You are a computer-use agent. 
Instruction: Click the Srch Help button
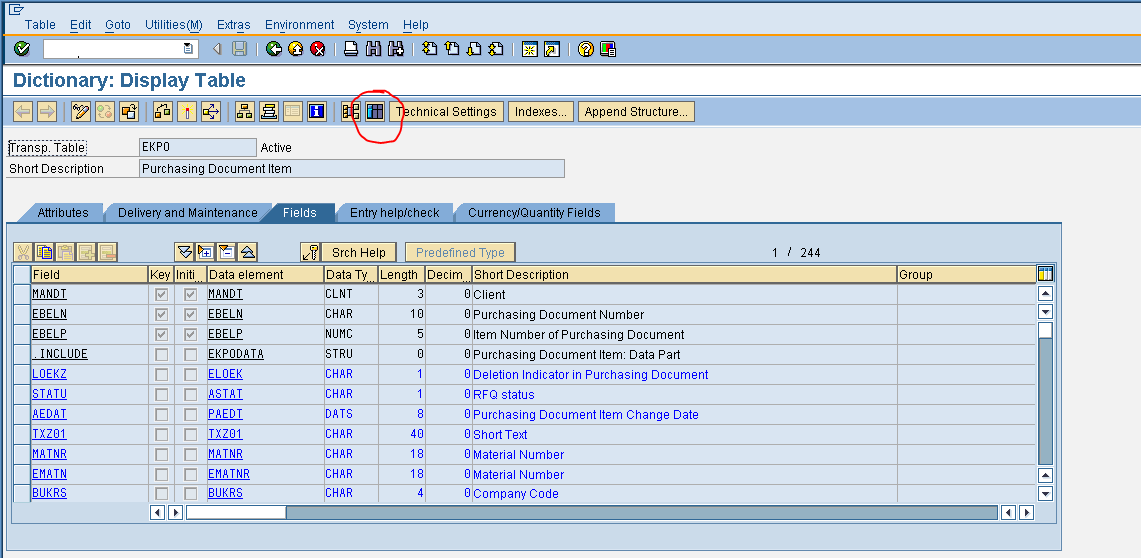pyautogui.click(x=359, y=252)
